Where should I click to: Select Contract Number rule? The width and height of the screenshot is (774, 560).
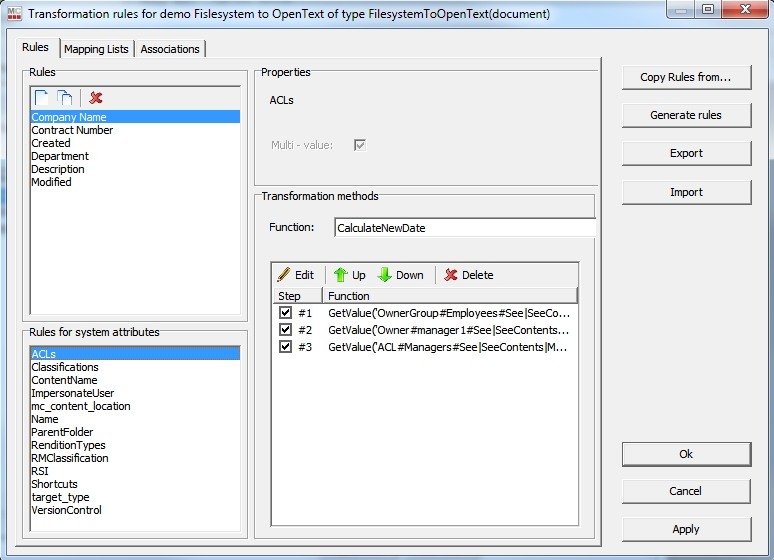click(72, 130)
